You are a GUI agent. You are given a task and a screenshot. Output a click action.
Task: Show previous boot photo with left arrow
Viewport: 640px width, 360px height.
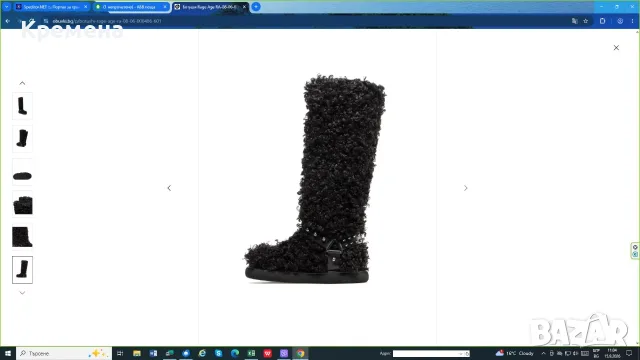169,188
